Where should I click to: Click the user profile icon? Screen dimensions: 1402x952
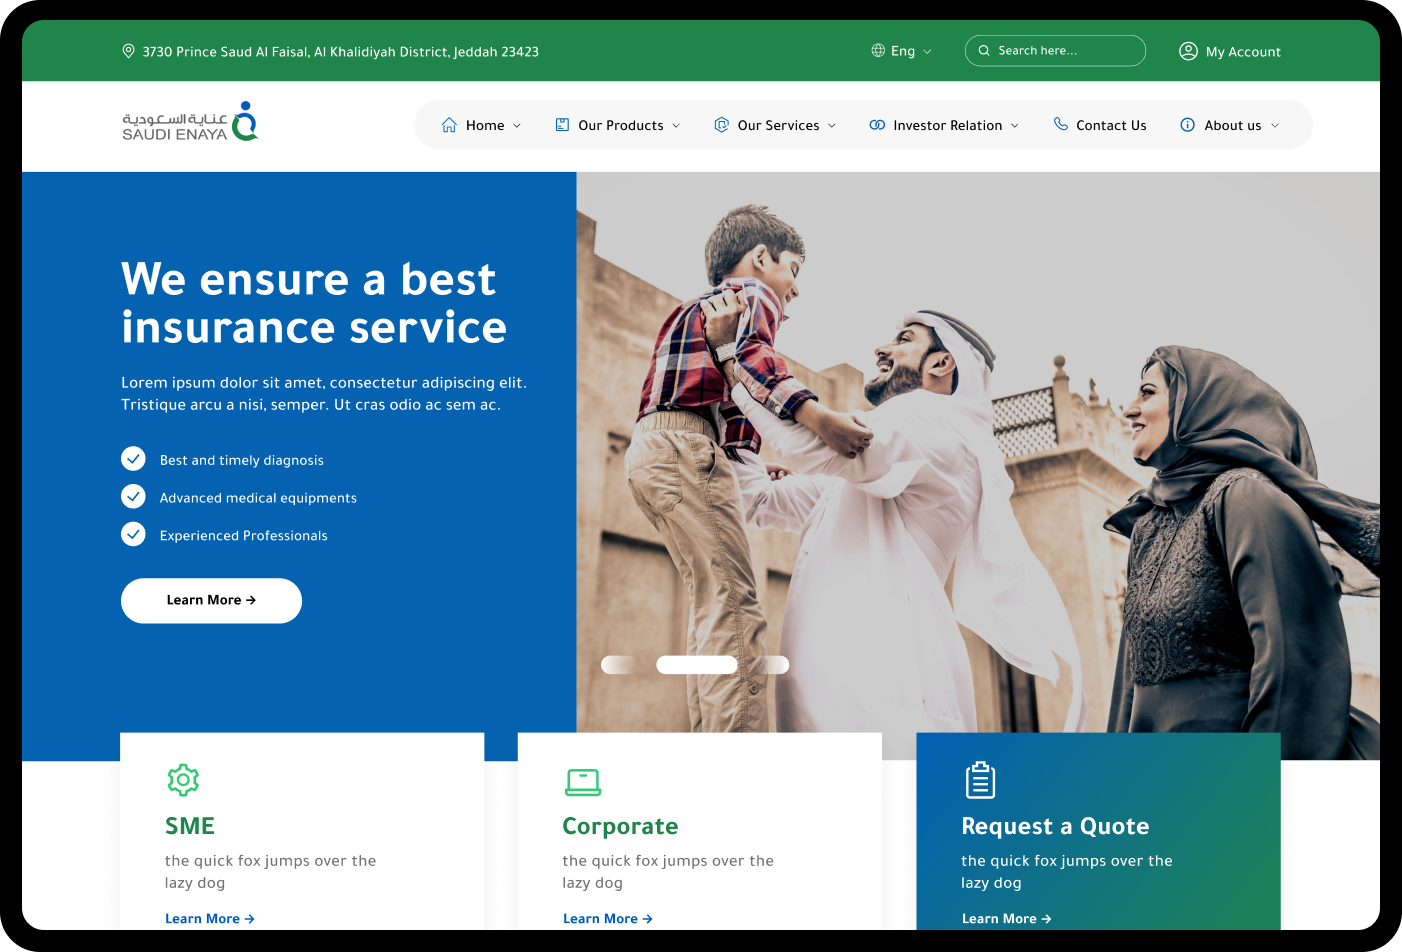click(1188, 51)
